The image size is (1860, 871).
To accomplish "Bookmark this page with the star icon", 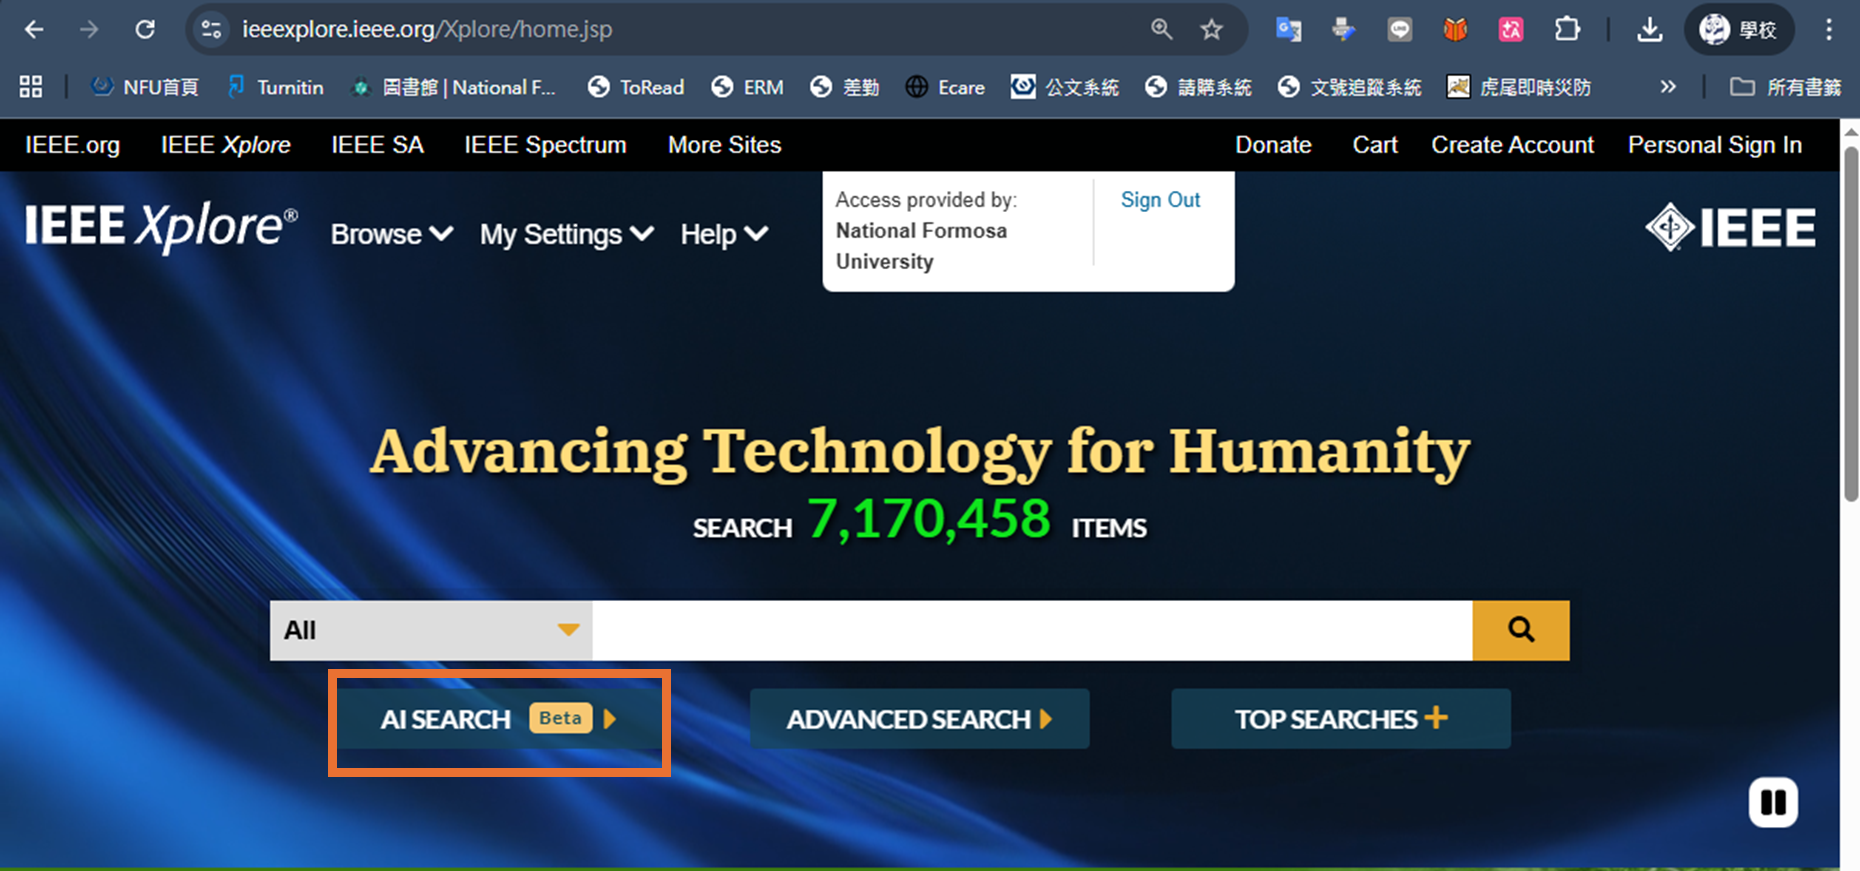I will click(1211, 30).
